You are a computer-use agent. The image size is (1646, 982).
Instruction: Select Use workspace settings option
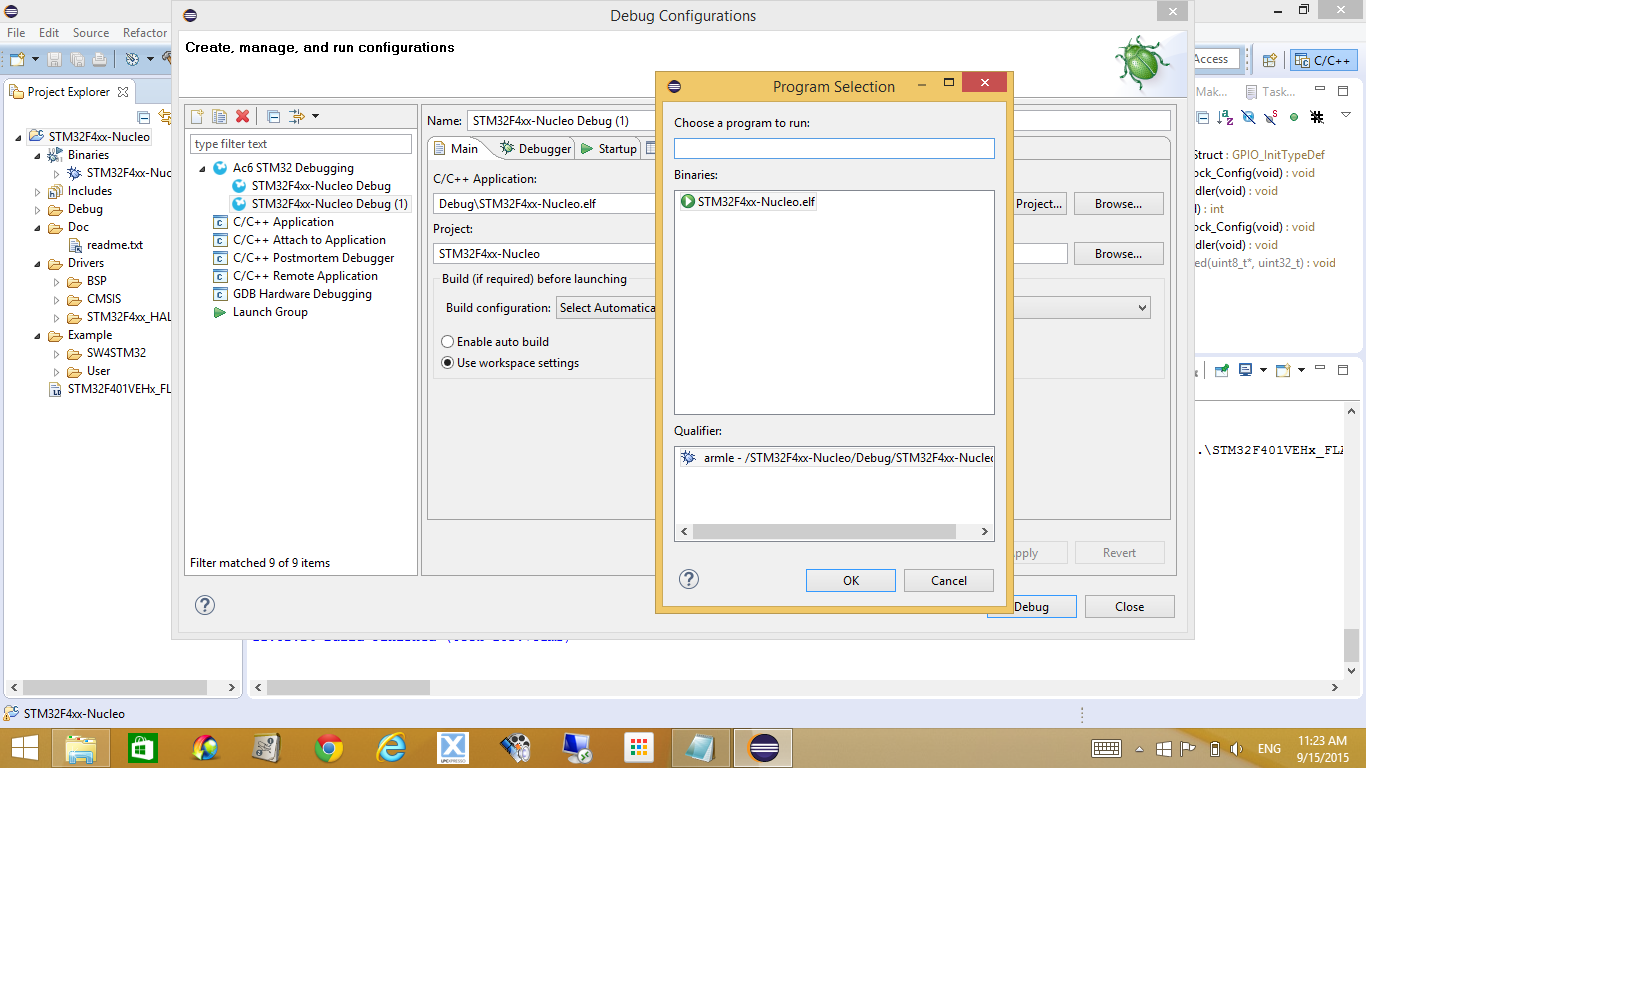click(448, 363)
